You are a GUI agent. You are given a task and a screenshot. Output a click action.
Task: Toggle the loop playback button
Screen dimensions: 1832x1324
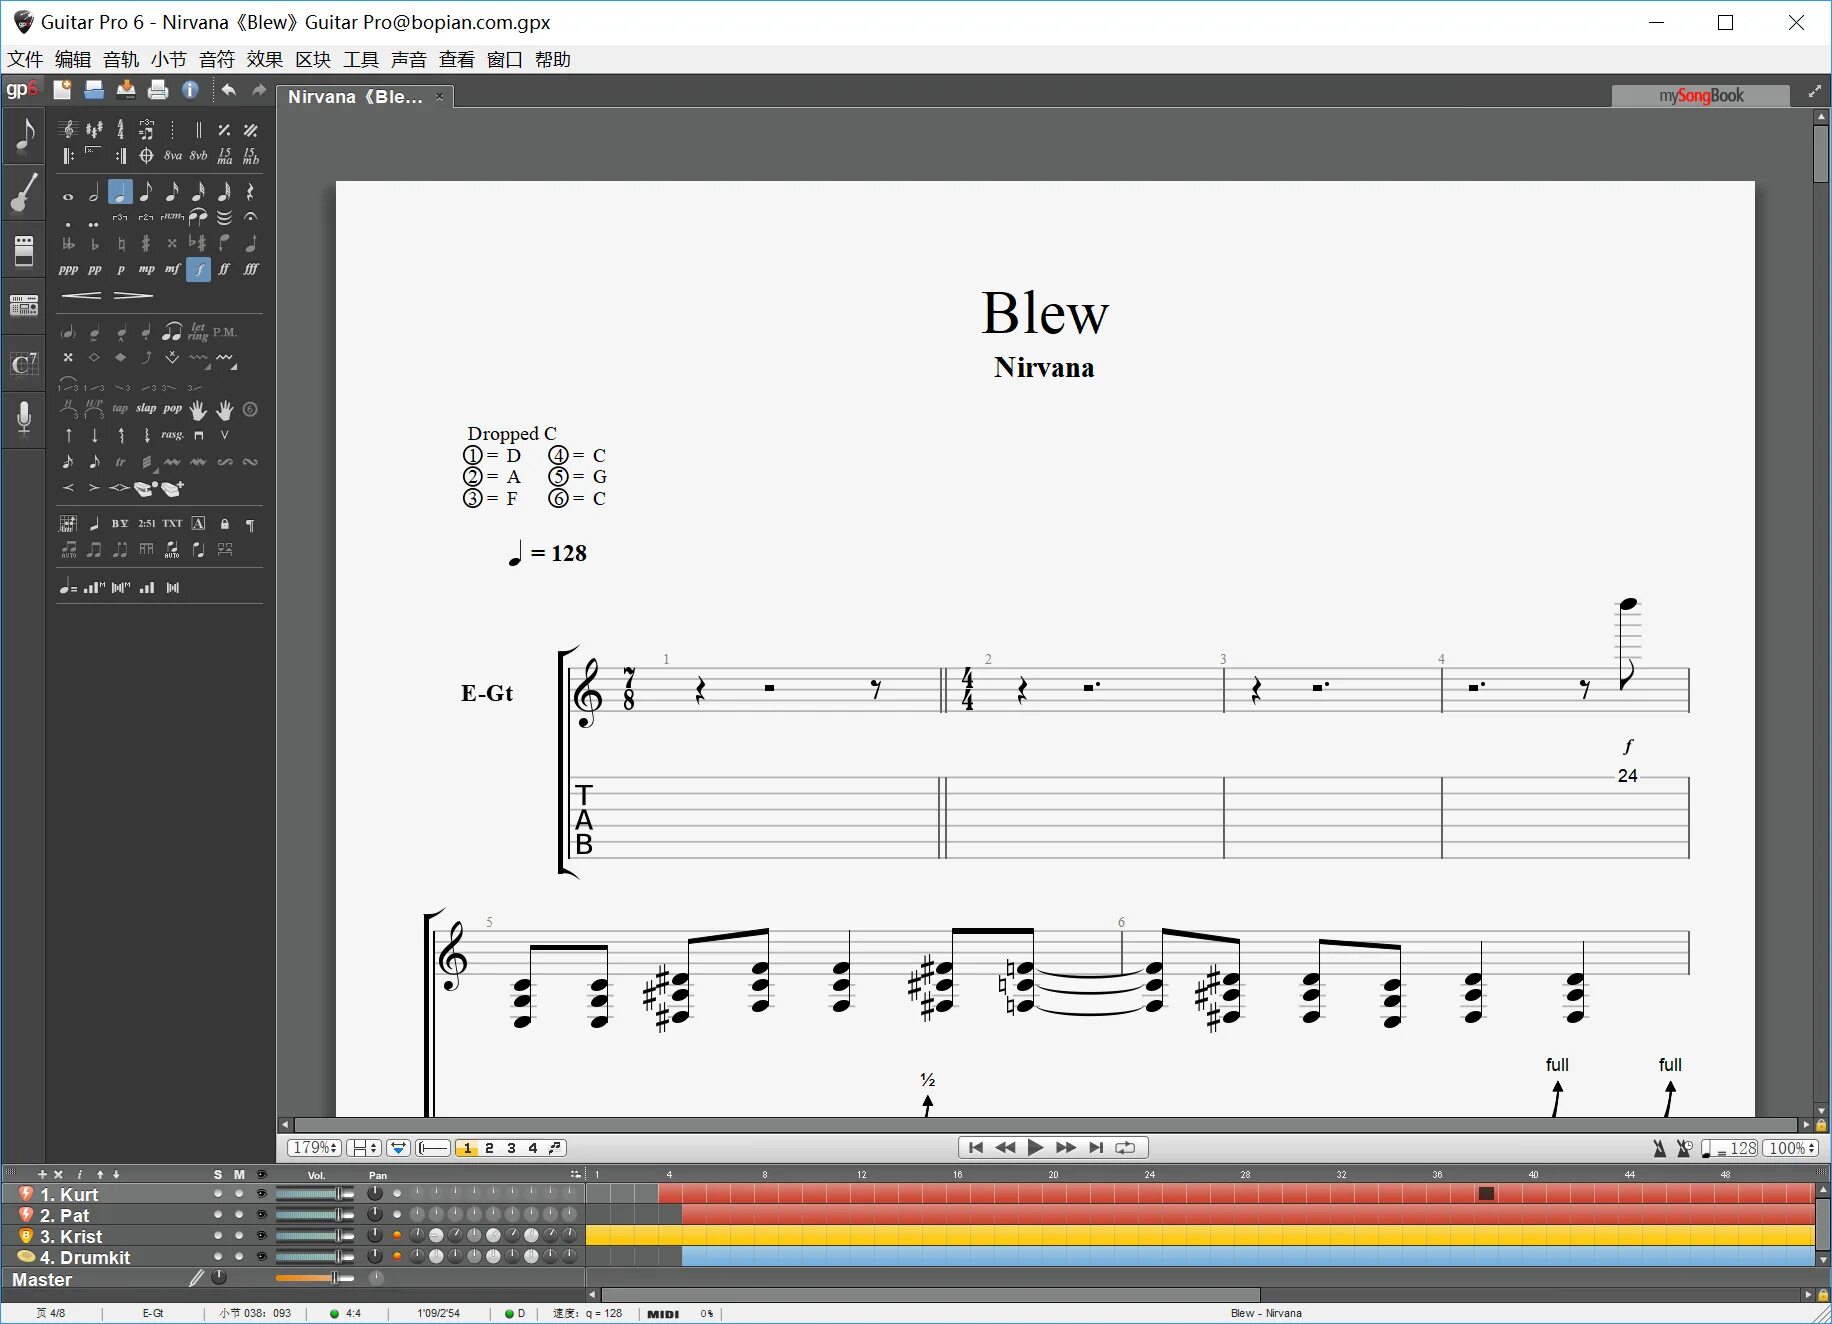[1125, 1148]
